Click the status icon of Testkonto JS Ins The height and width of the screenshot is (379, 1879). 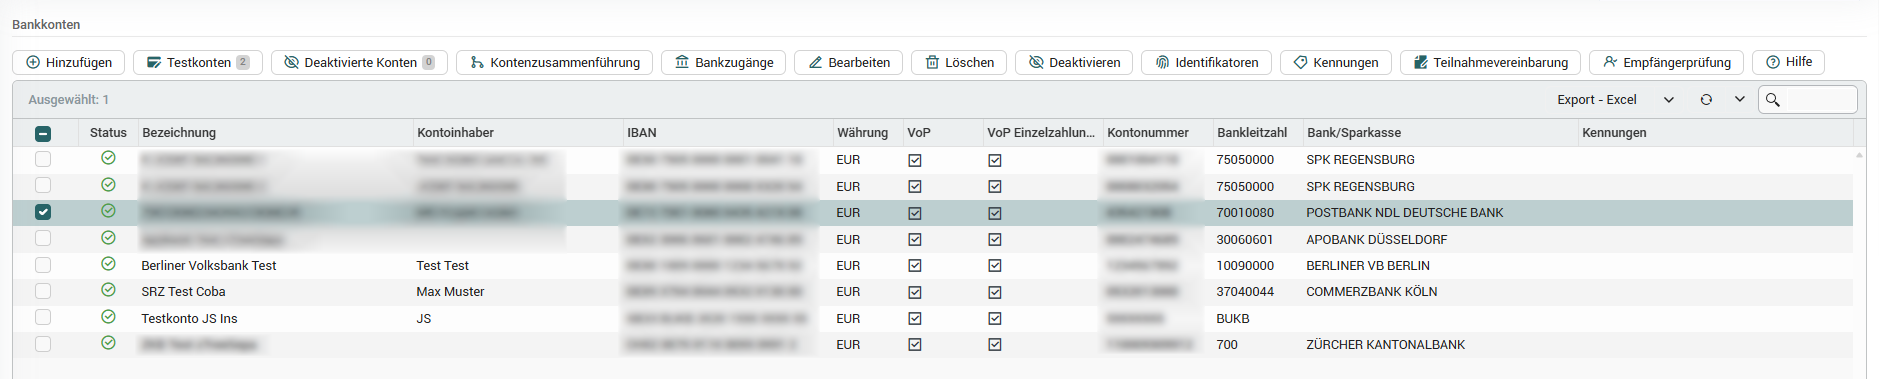(108, 317)
